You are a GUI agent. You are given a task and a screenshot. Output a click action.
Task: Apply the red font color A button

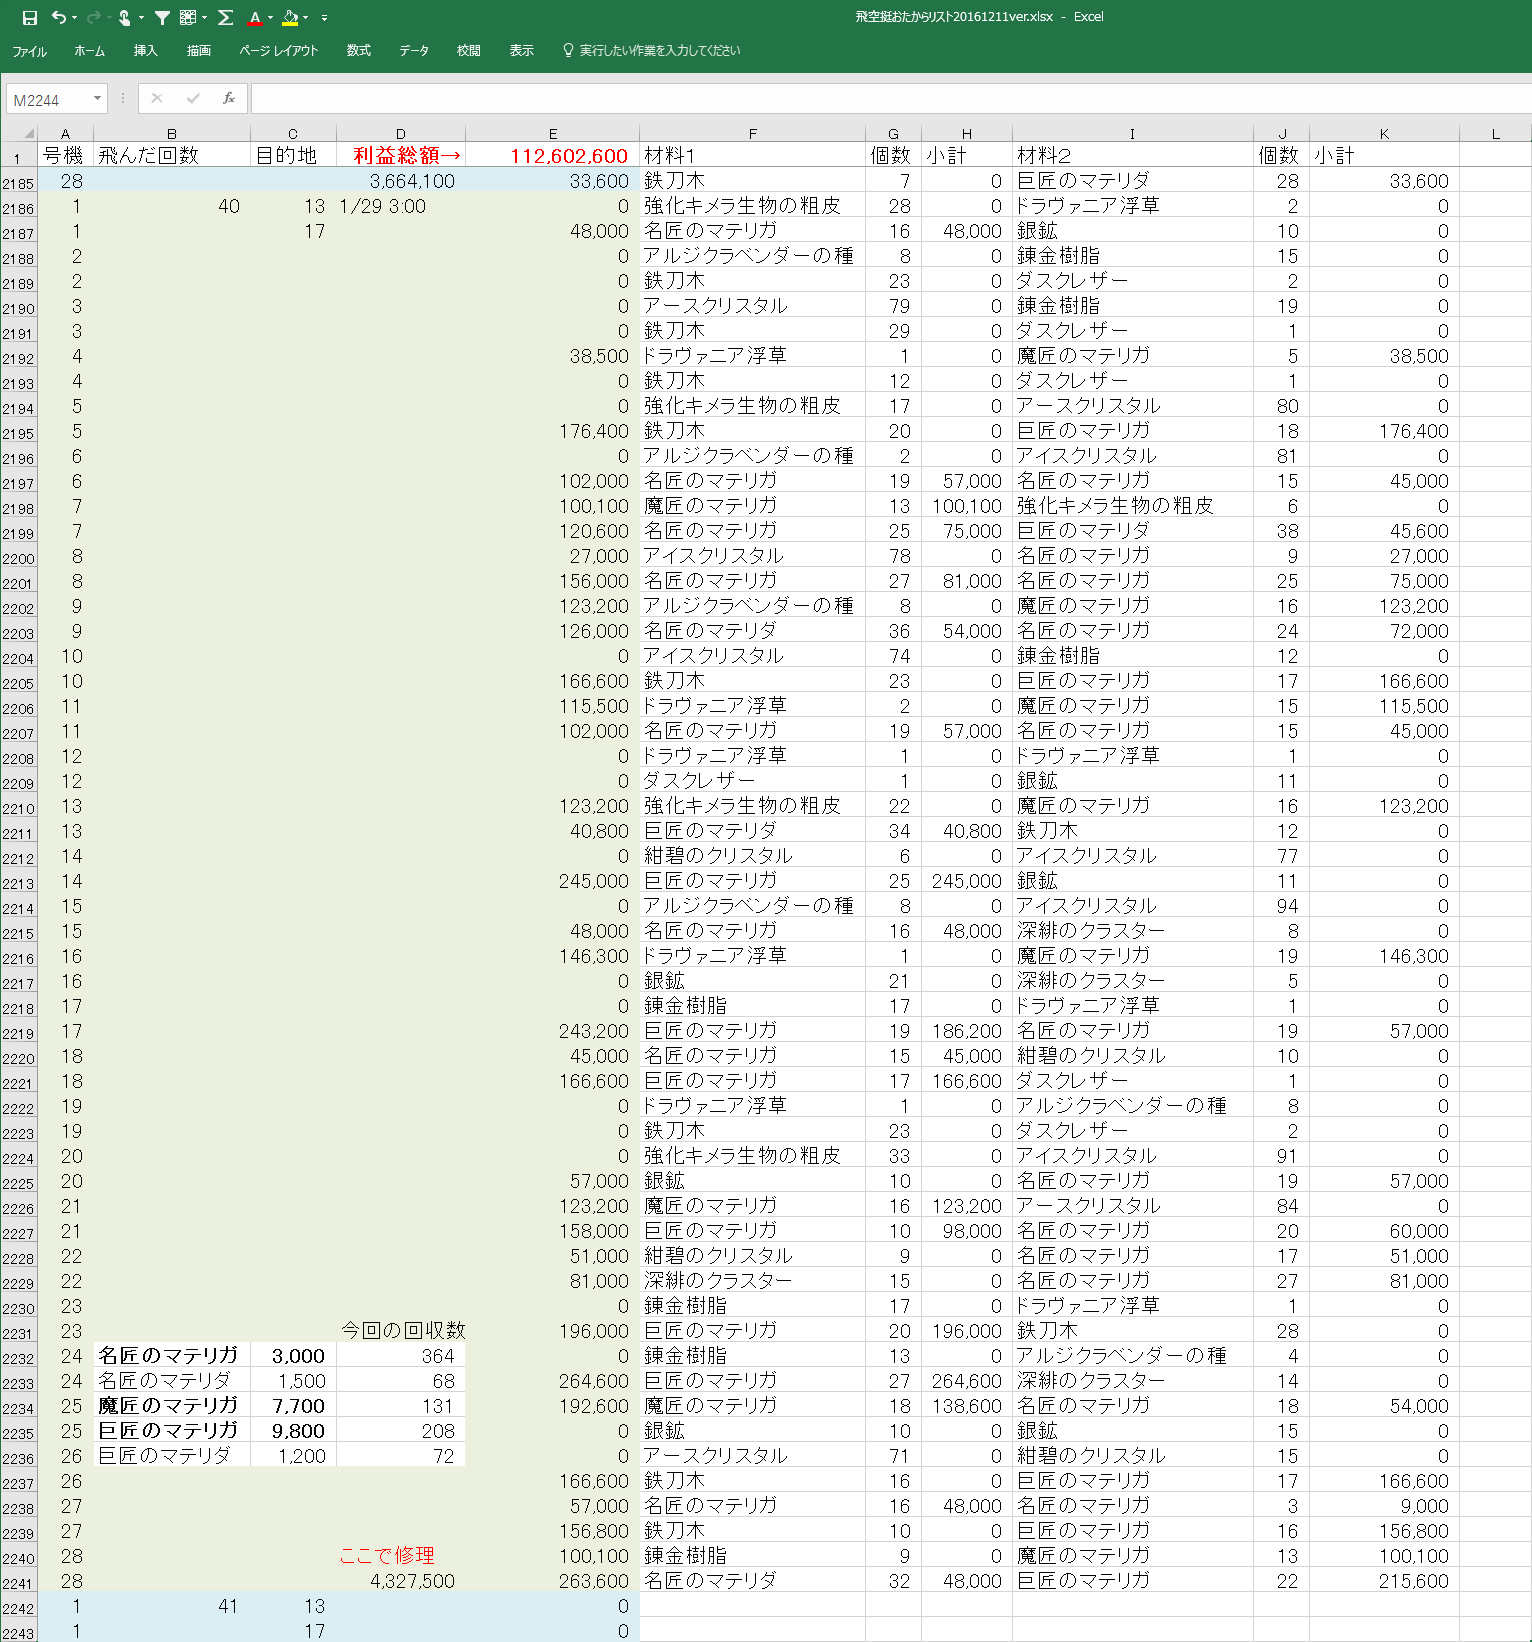point(255,17)
